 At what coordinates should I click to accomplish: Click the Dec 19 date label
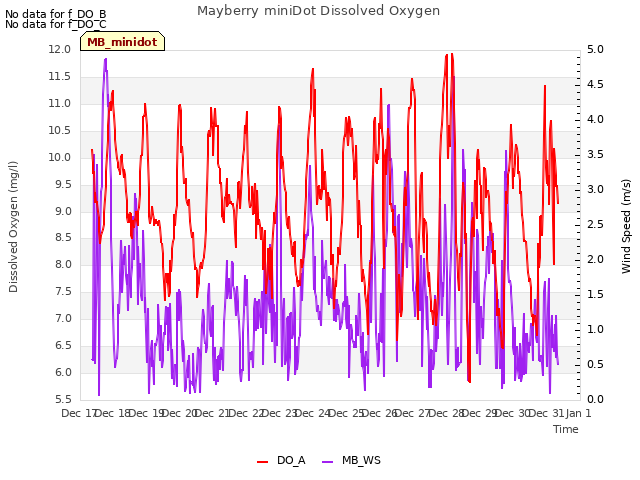click(x=146, y=413)
